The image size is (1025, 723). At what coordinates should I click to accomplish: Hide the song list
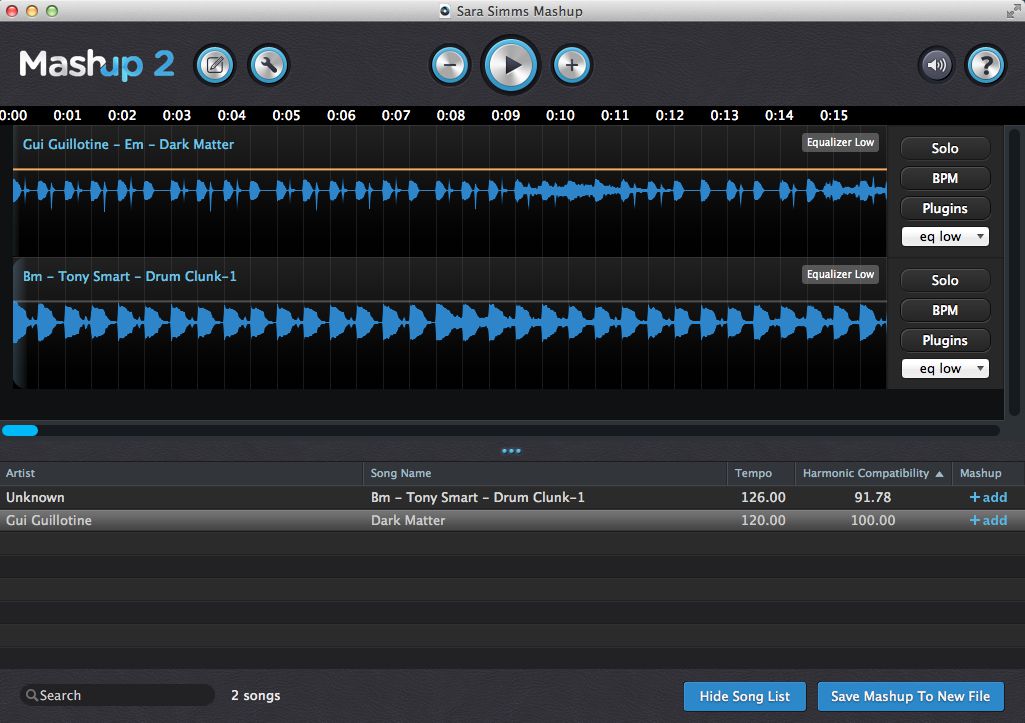744,696
